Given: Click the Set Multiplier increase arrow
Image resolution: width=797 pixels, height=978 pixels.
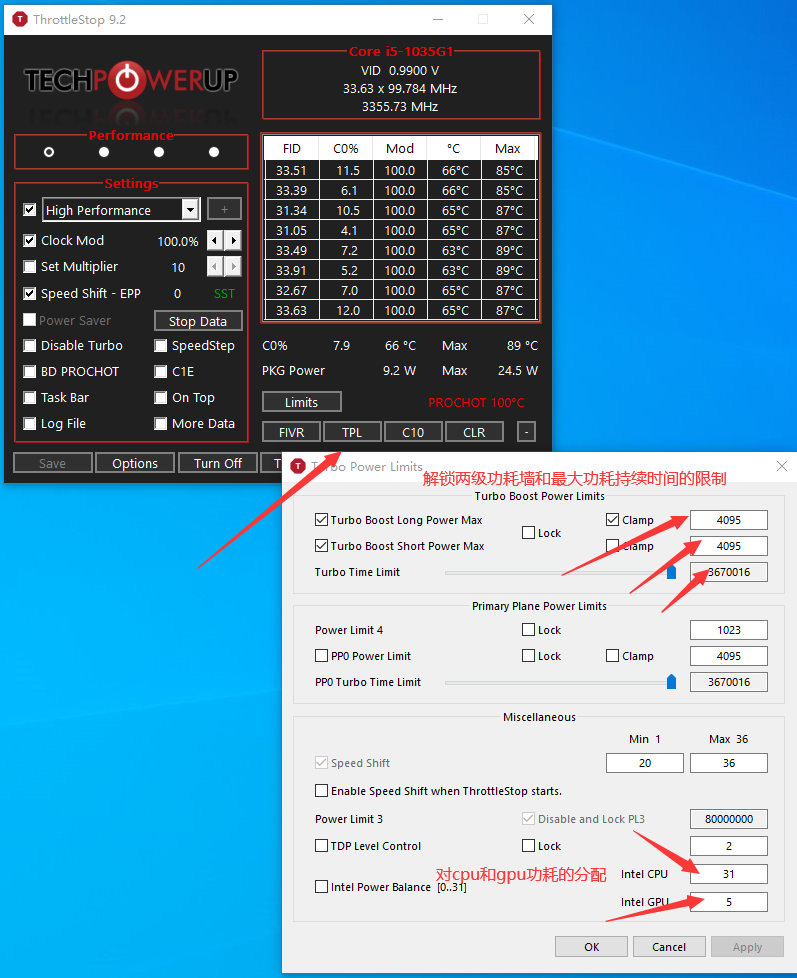Looking at the screenshot, I should coord(233,267).
